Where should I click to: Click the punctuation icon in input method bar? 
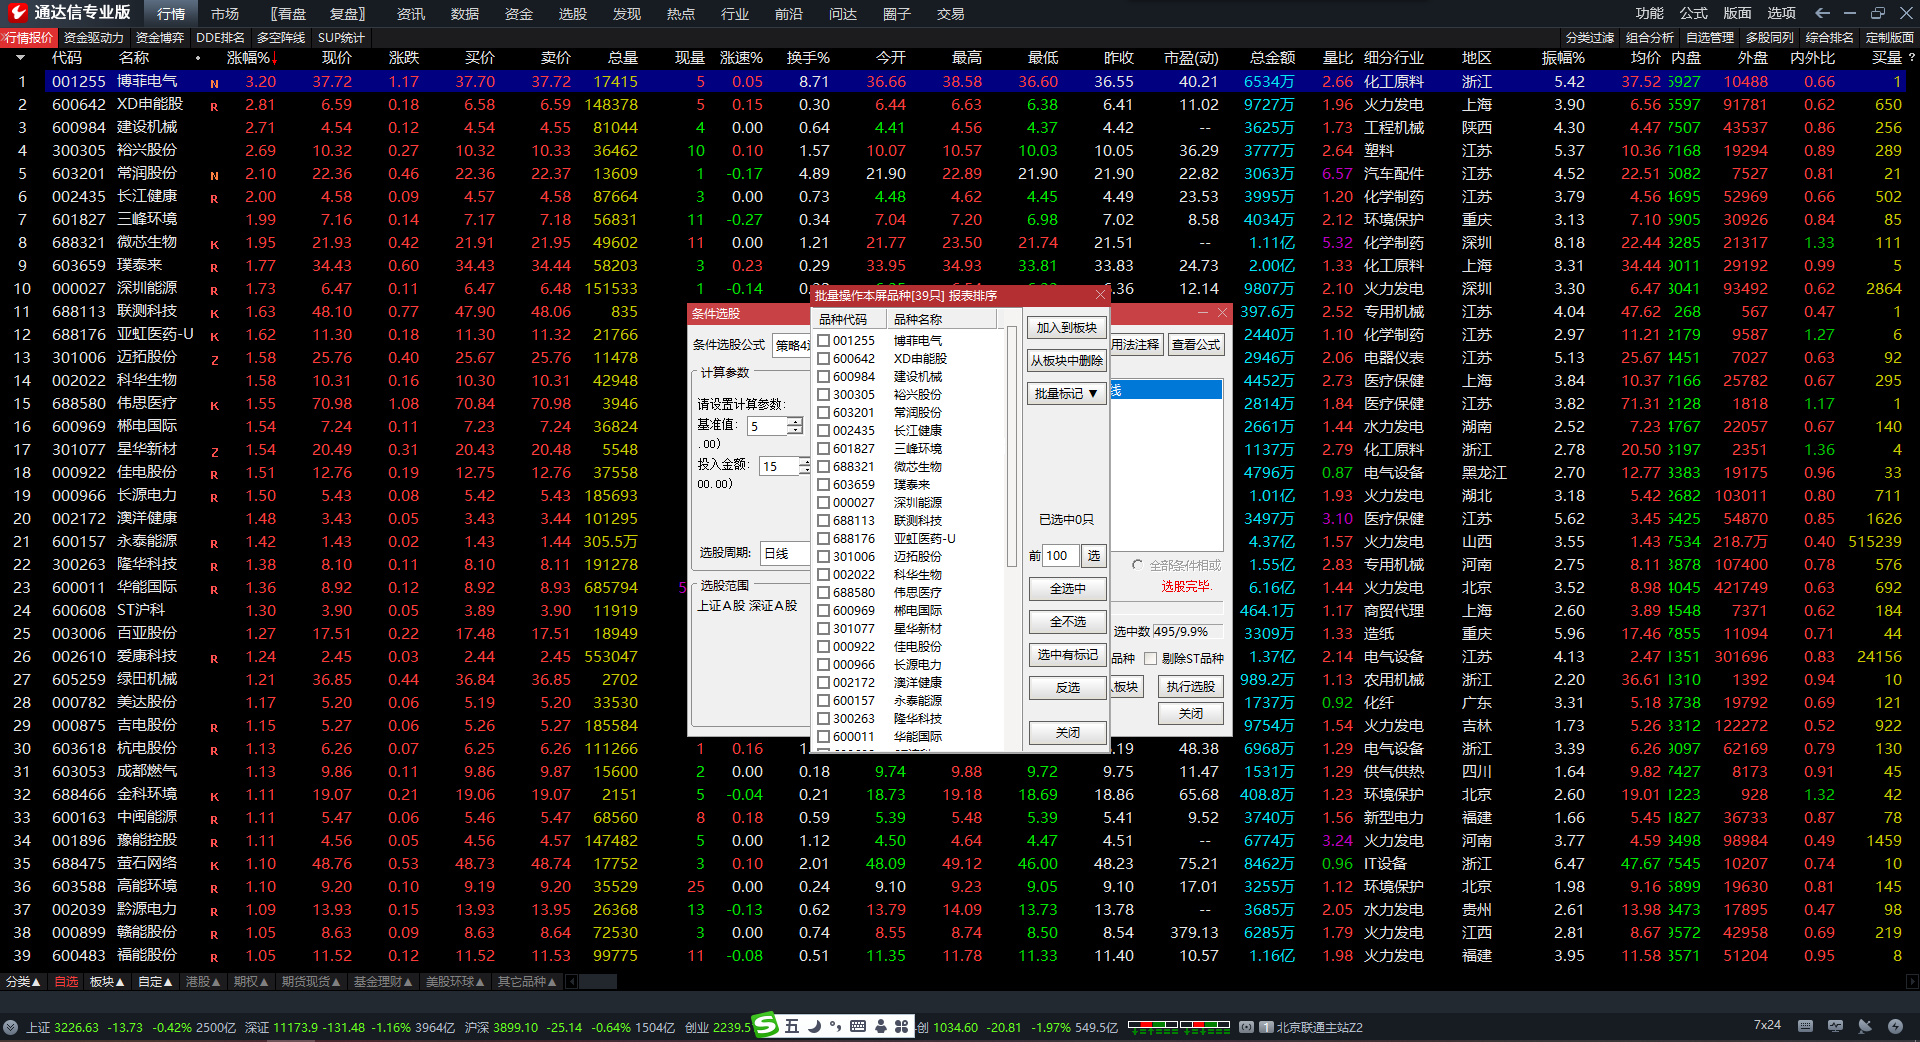coord(835,1026)
